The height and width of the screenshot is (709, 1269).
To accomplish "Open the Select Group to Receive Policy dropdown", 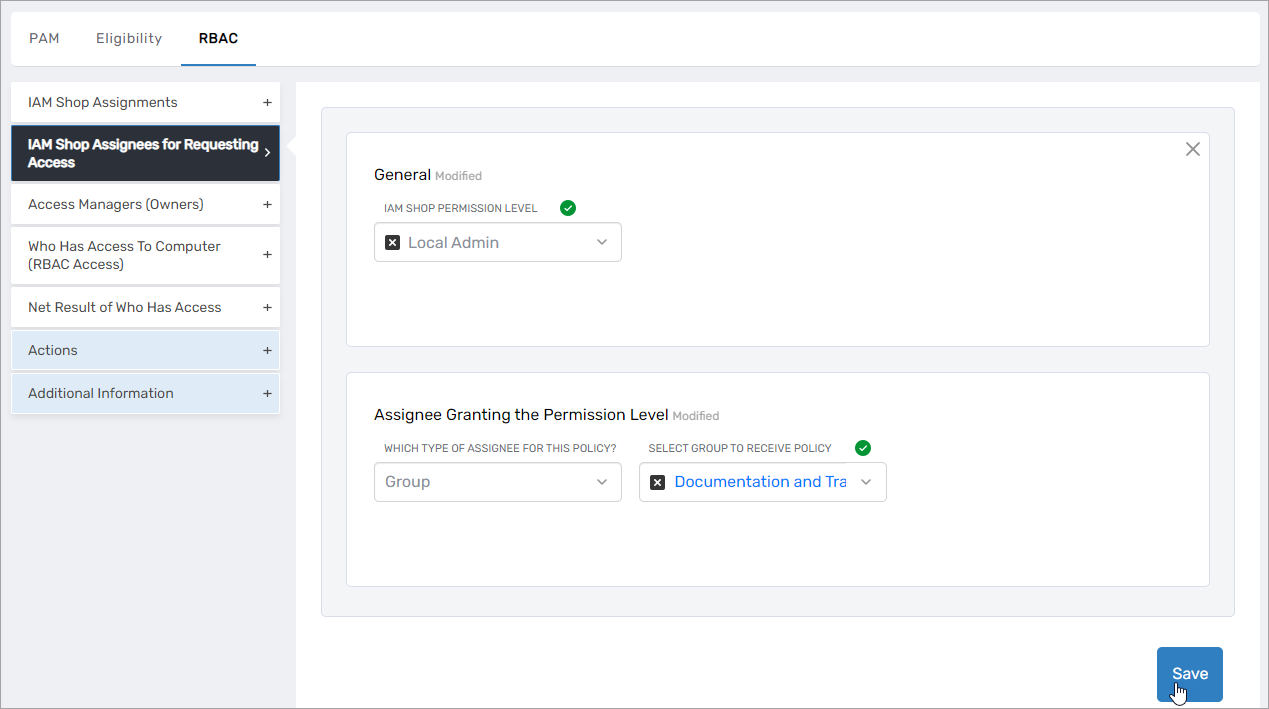I will coord(866,482).
